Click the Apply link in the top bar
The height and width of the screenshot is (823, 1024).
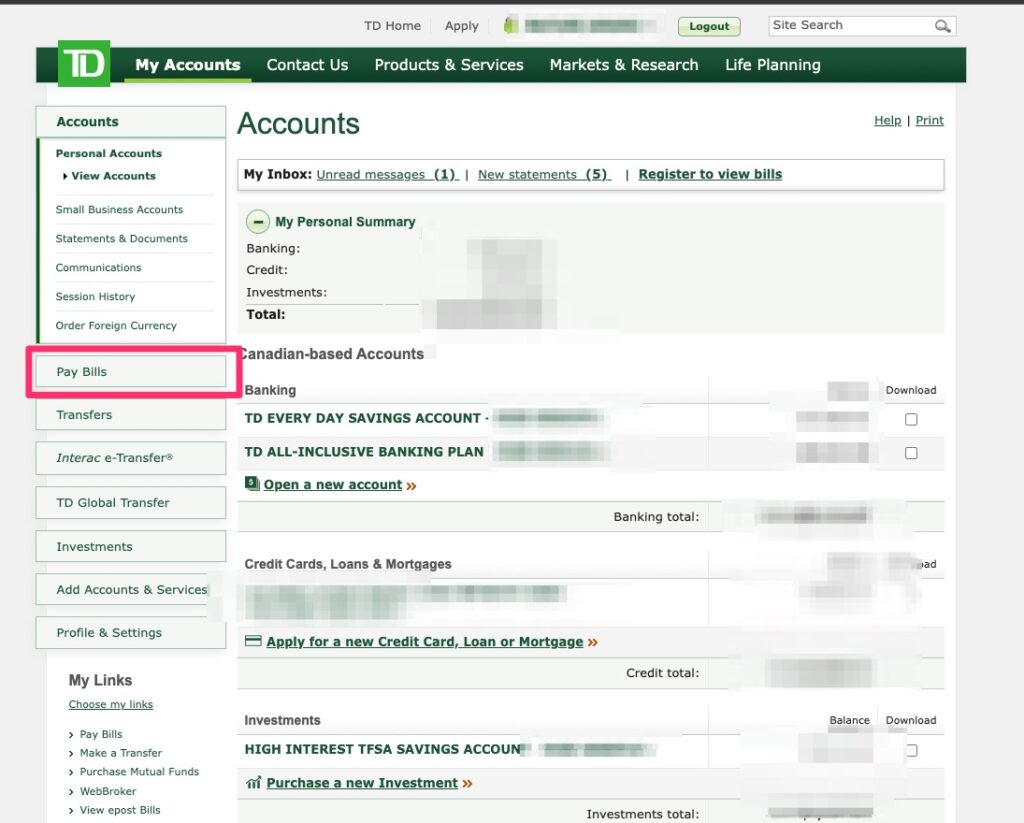coord(462,26)
